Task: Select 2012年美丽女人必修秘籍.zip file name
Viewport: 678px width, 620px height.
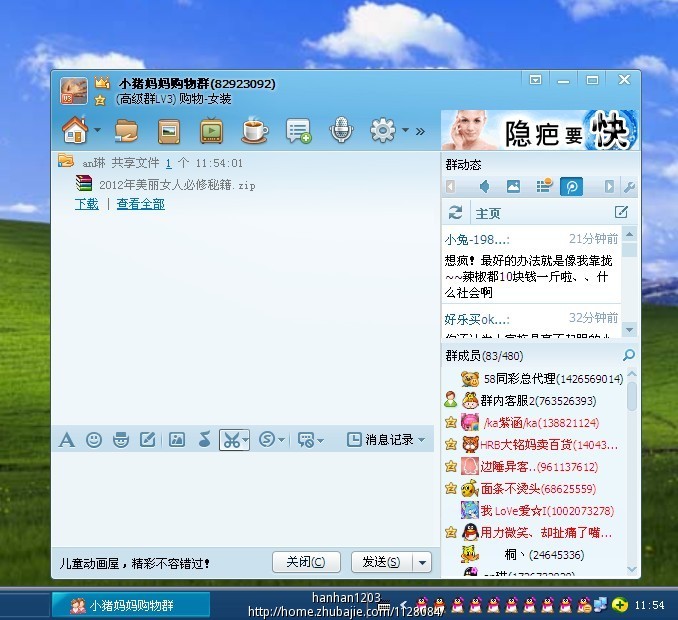Action: click(x=177, y=185)
